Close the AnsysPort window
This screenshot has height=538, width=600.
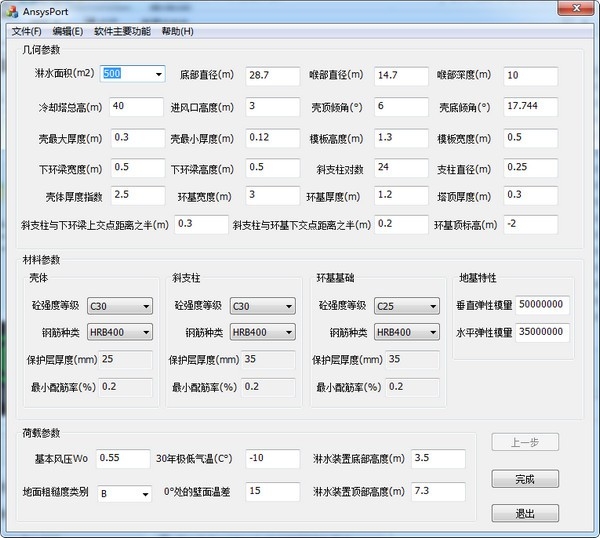point(576,8)
